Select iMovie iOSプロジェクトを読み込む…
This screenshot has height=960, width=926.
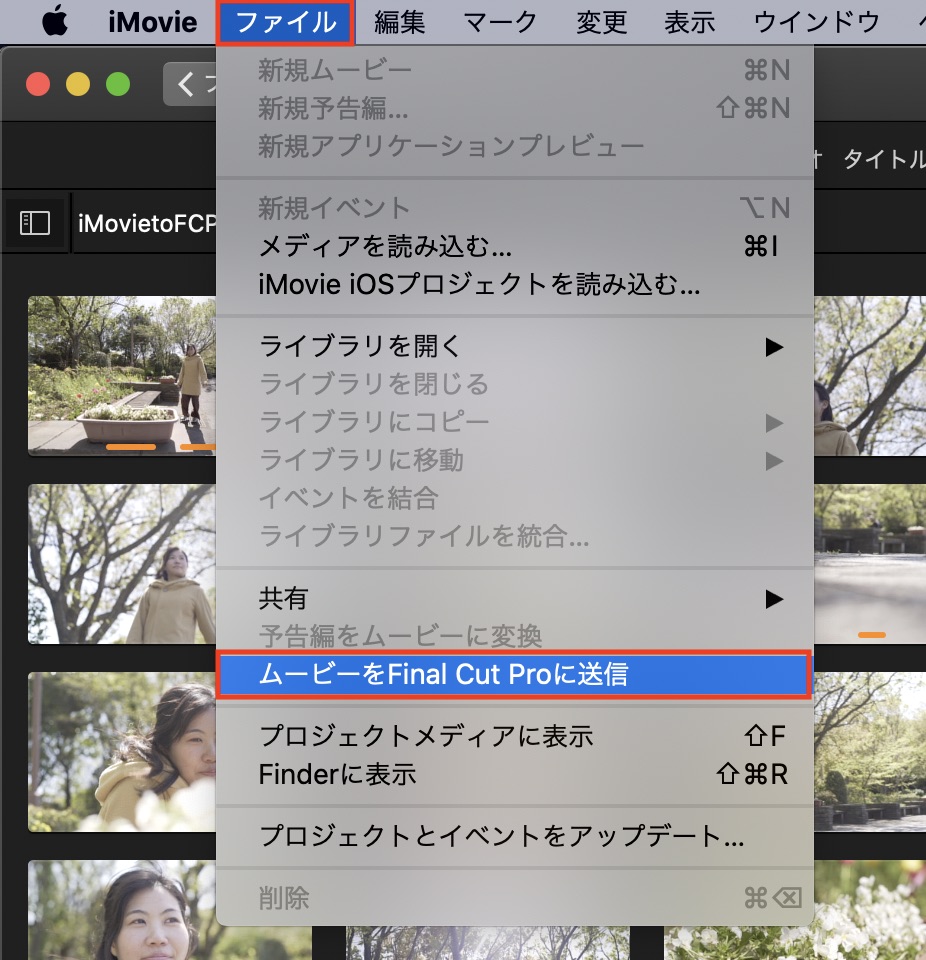[x=514, y=284]
